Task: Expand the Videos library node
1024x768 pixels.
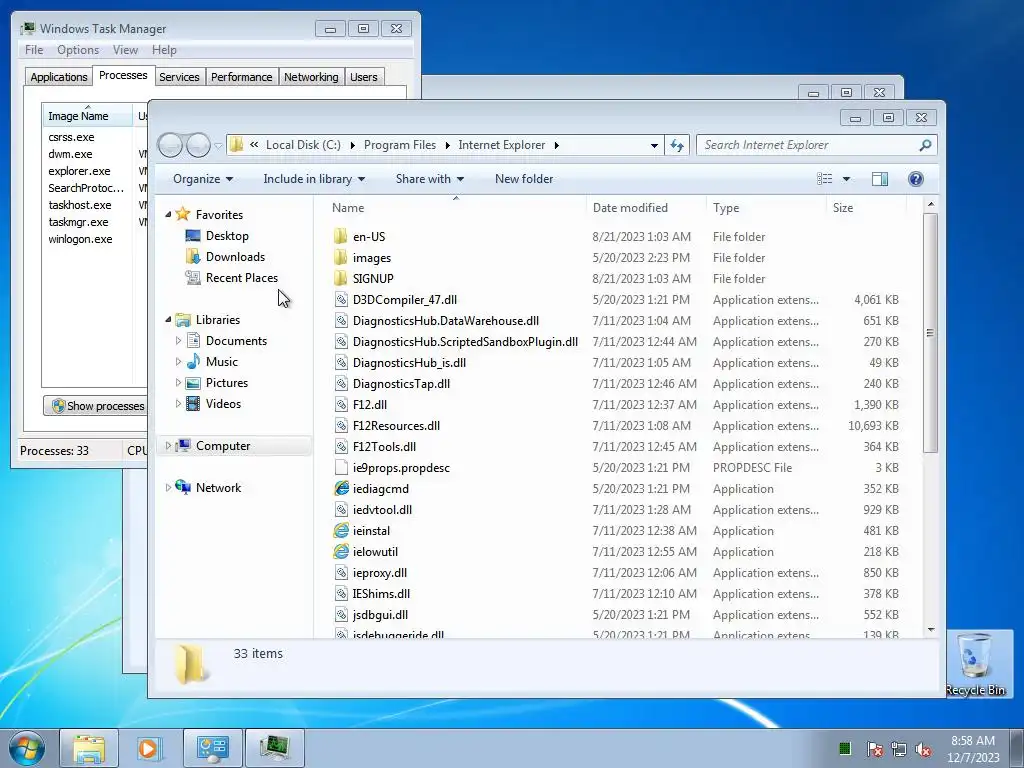Action: pos(178,404)
